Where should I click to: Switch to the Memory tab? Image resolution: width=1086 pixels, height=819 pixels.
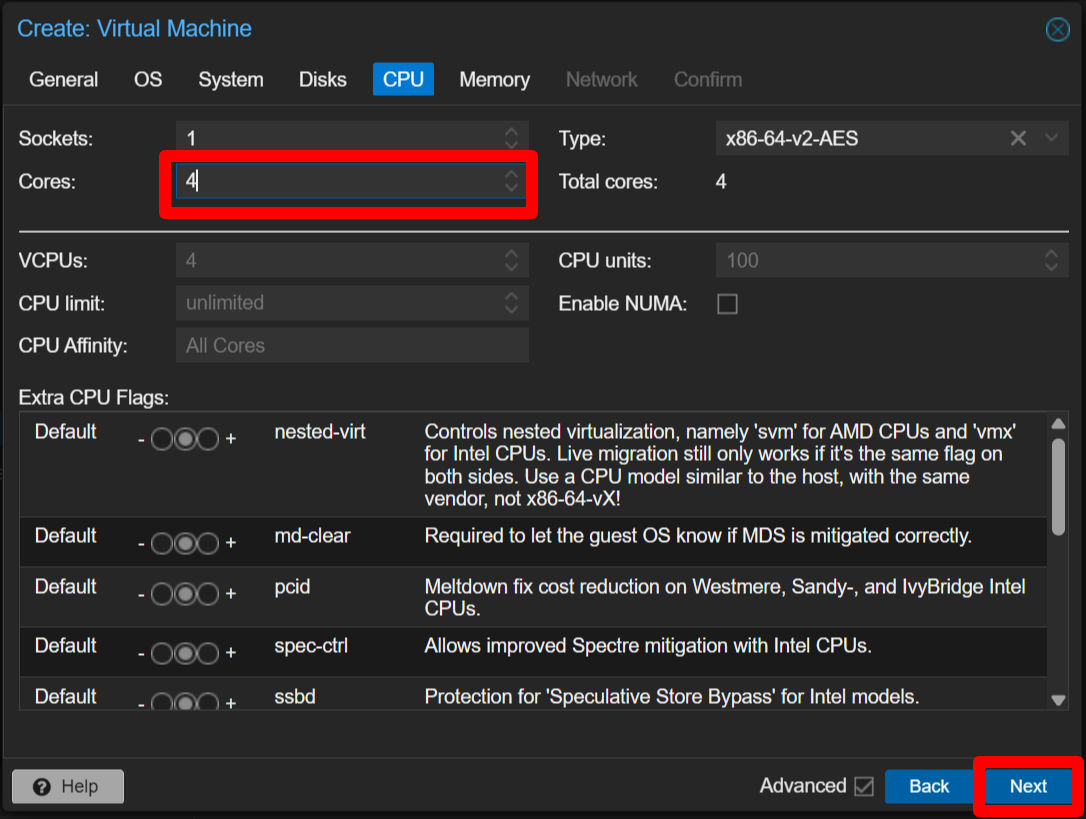[x=494, y=80]
